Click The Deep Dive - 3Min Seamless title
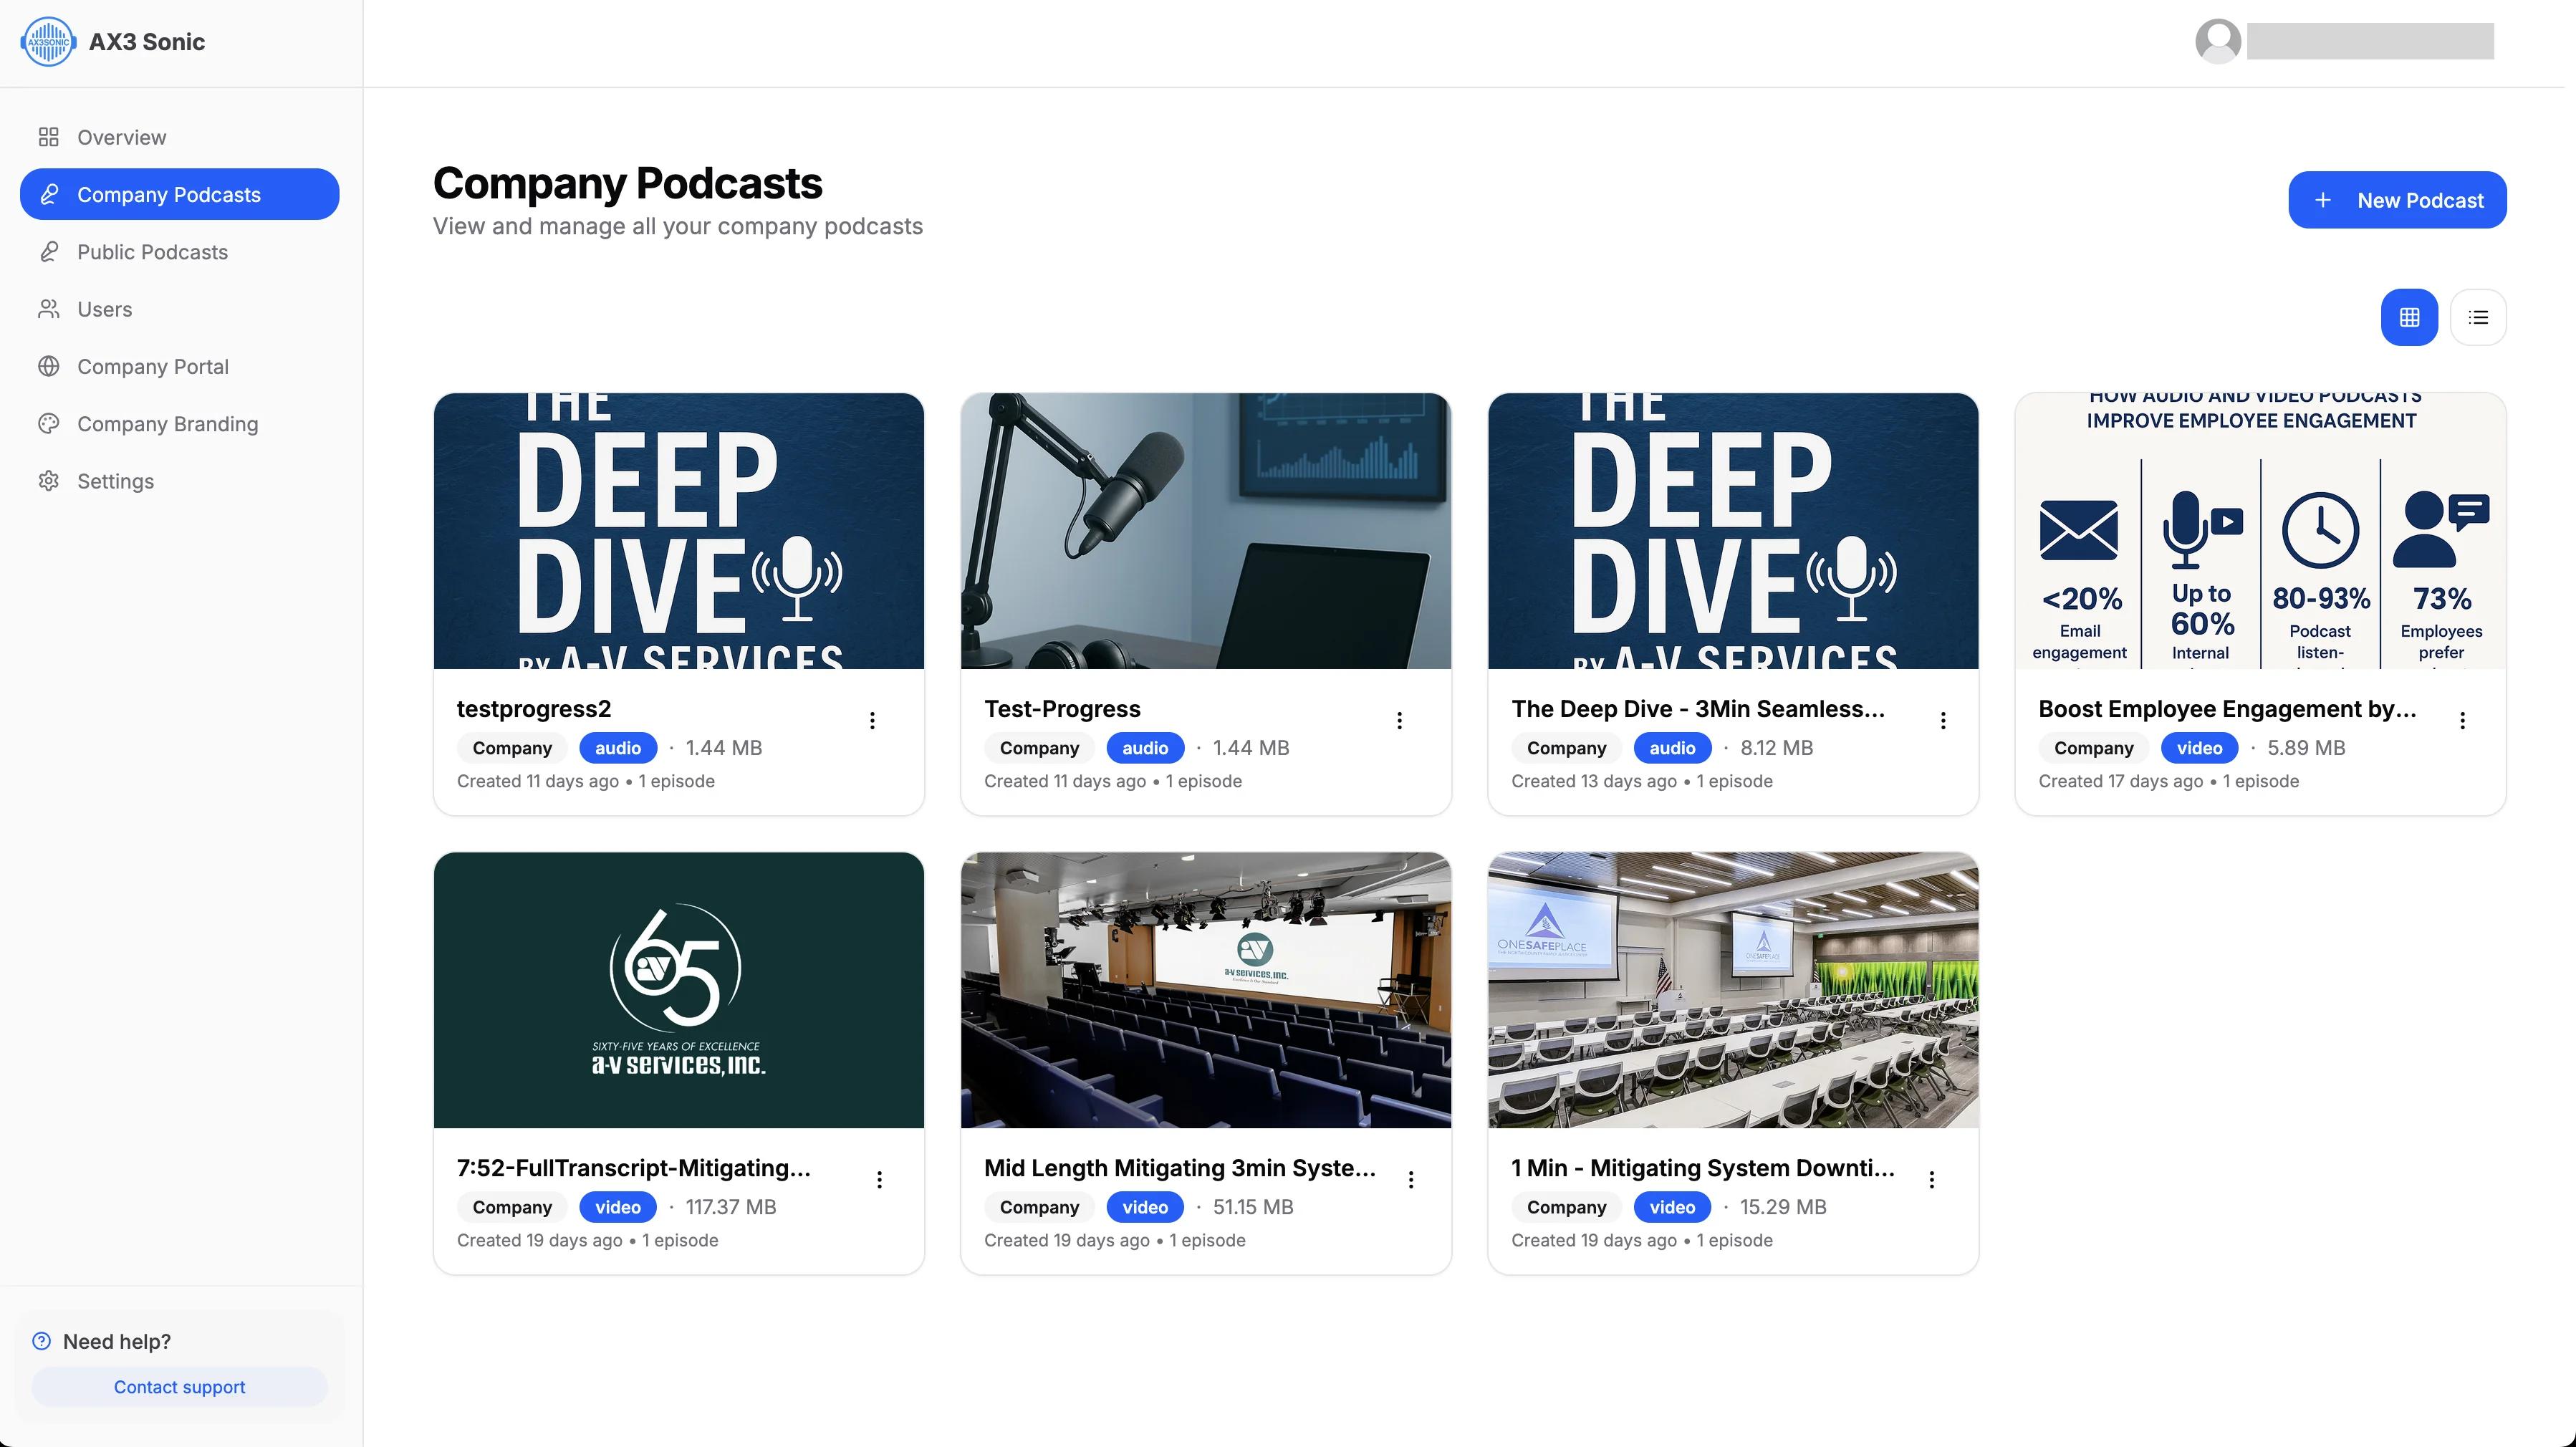This screenshot has height=1447, width=2576. pyautogui.click(x=1698, y=709)
